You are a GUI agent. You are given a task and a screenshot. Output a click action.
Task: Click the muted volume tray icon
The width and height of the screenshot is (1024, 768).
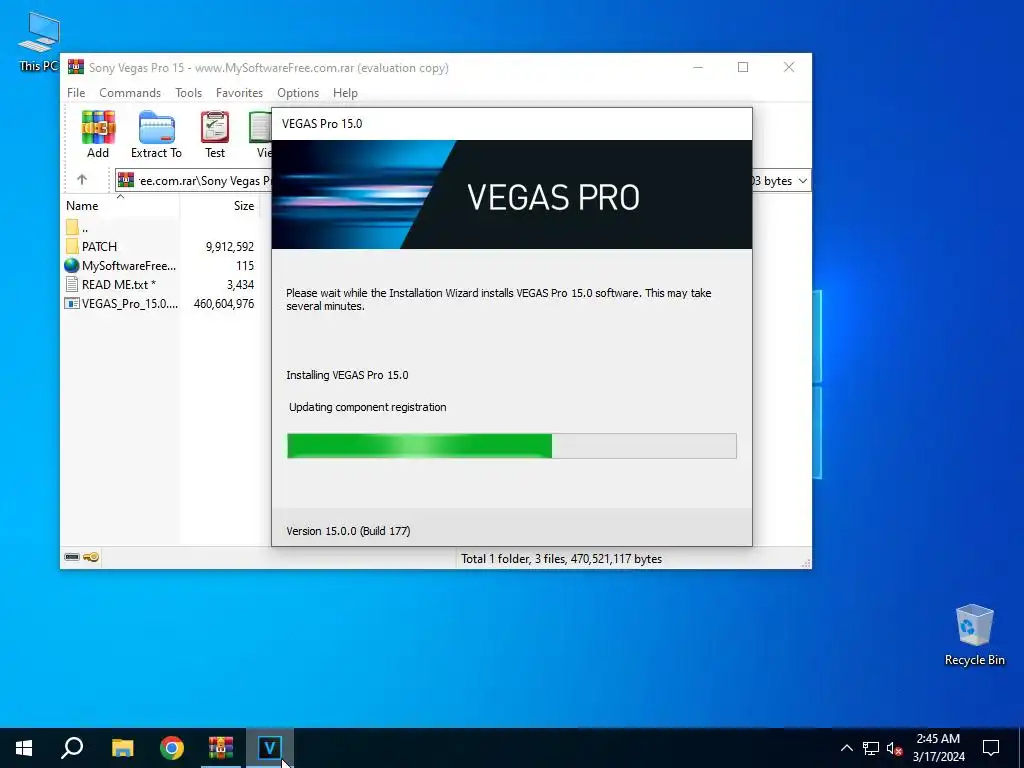894,748
